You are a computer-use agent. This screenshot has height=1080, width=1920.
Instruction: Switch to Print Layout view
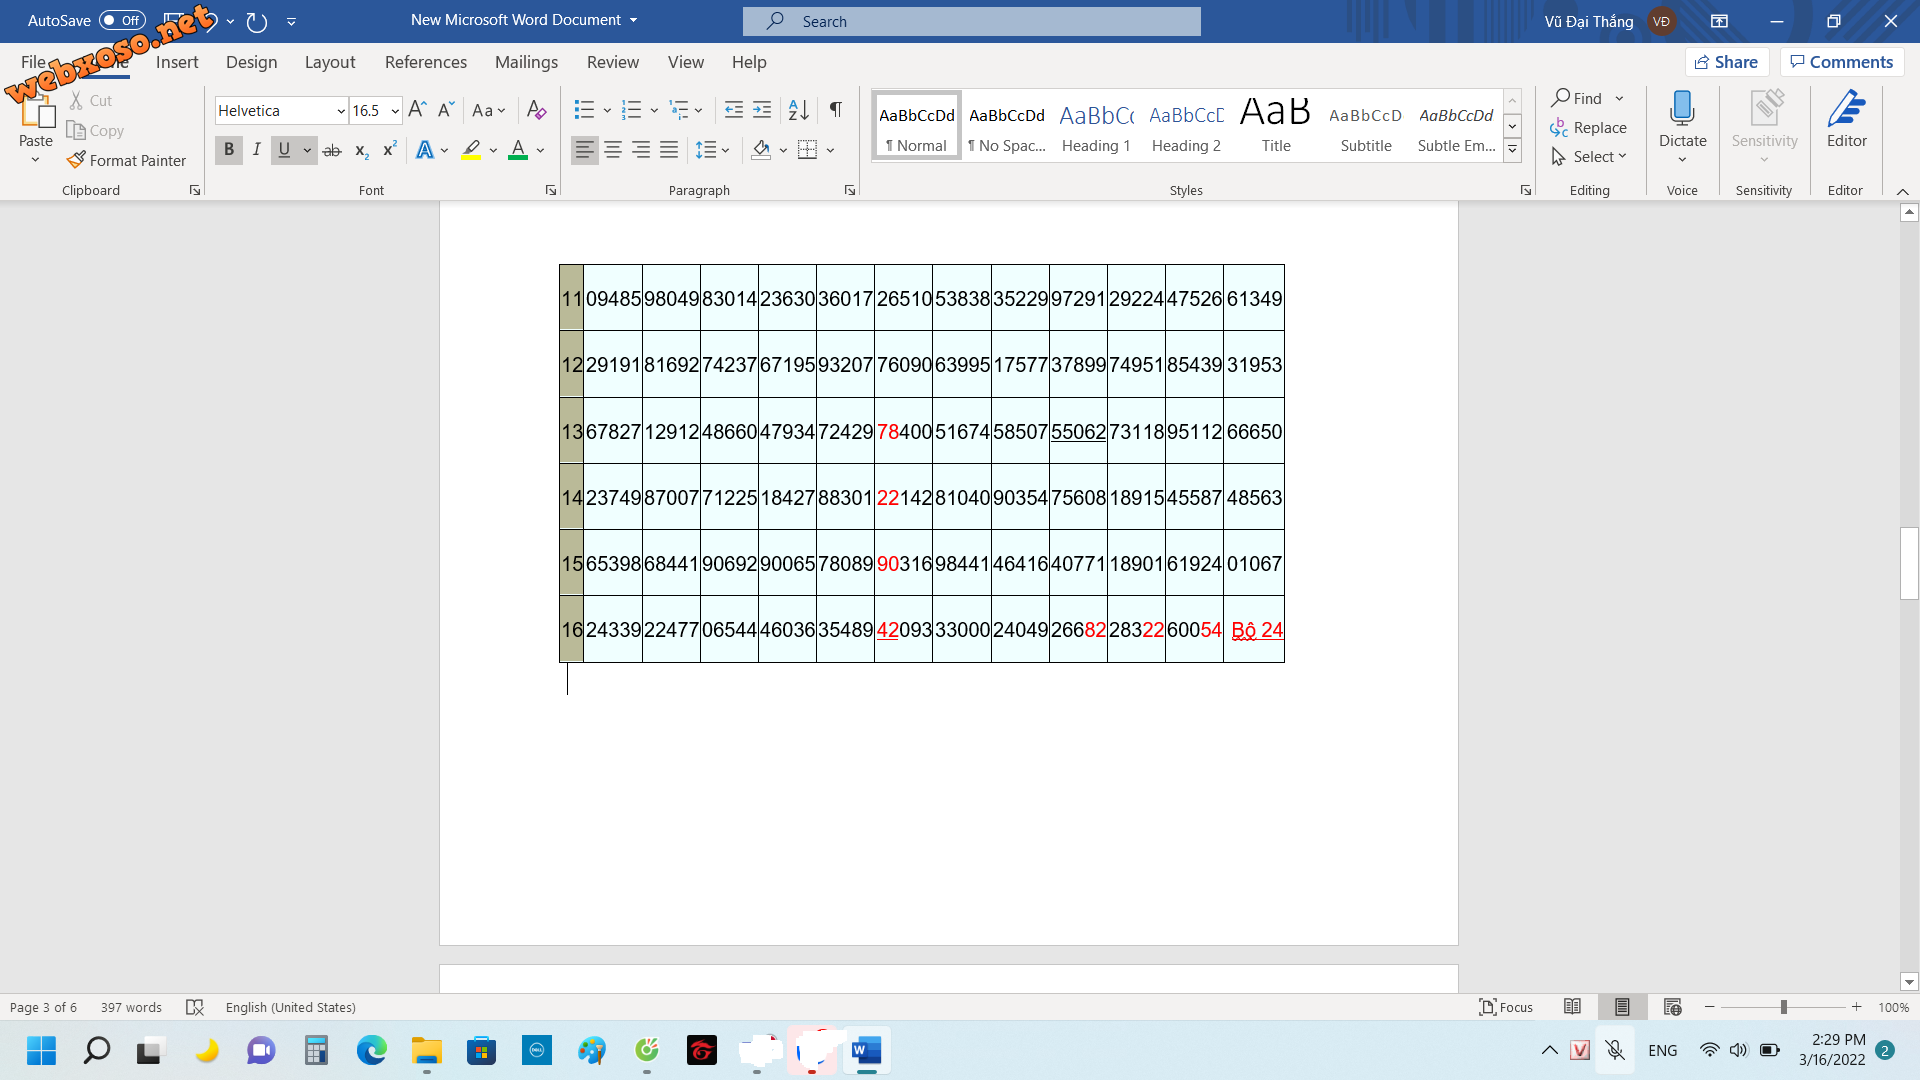[x=1622, y=1007]
